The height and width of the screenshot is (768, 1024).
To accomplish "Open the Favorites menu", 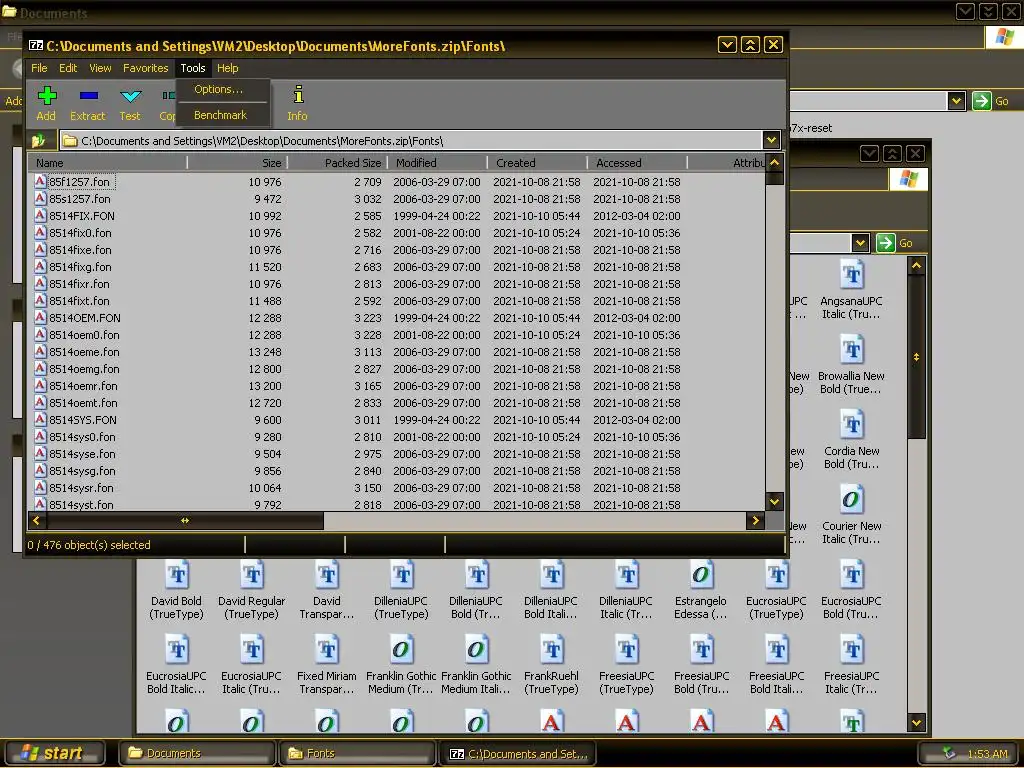I will coord(146,68).
